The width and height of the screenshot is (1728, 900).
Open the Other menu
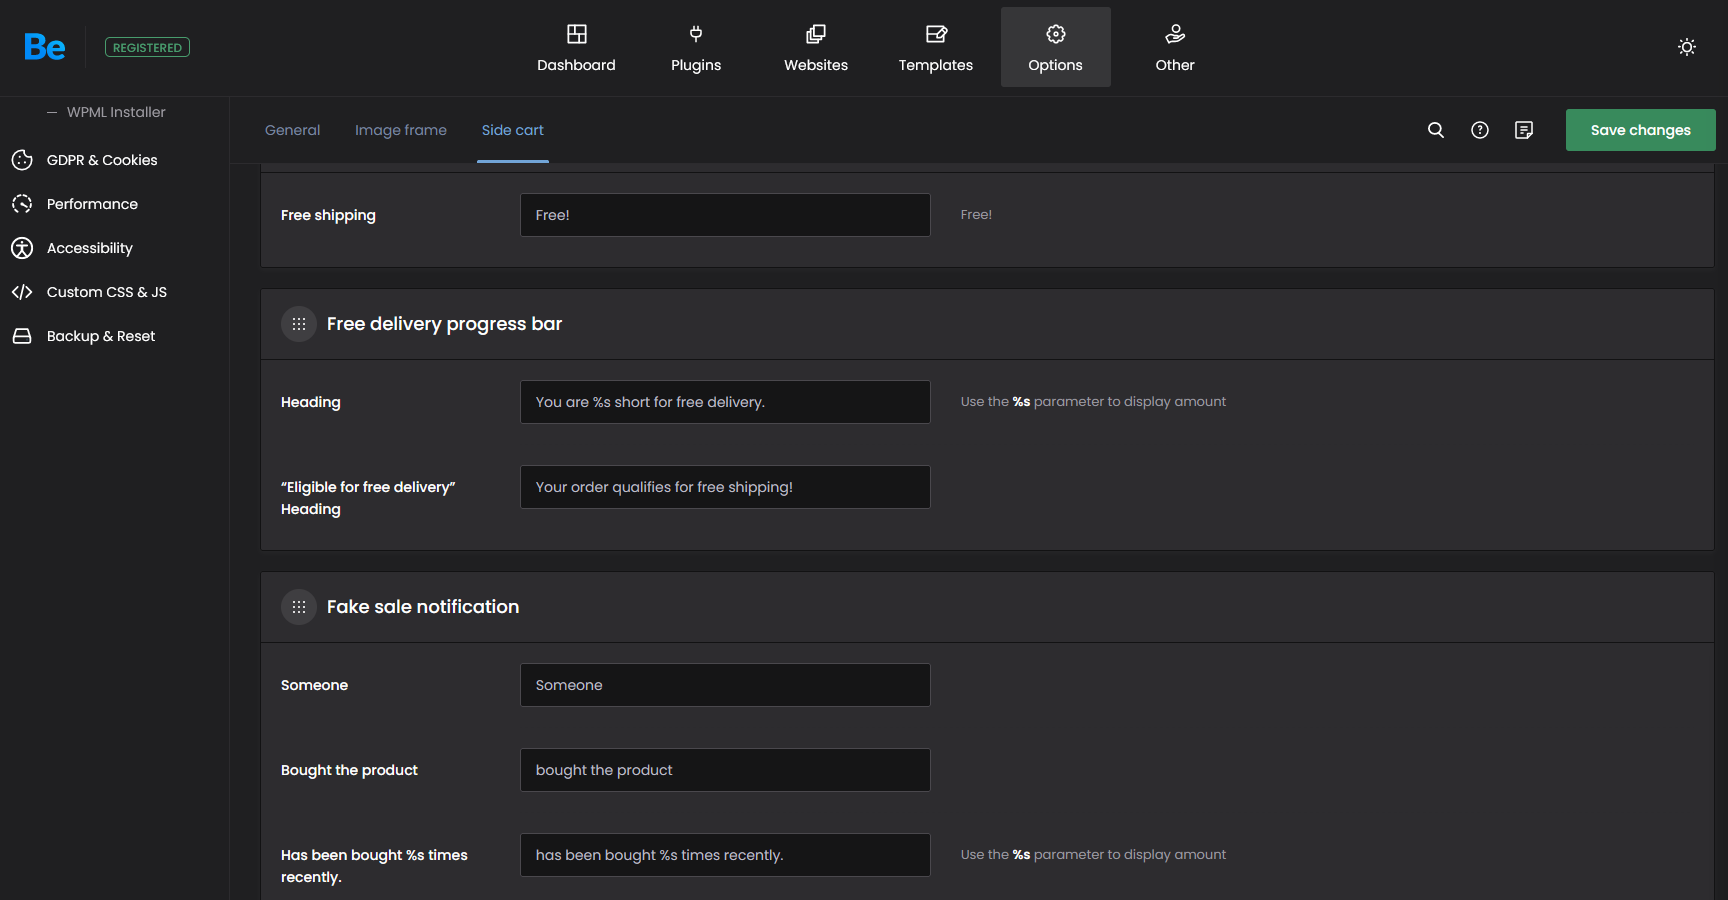tap(1175, 47)
